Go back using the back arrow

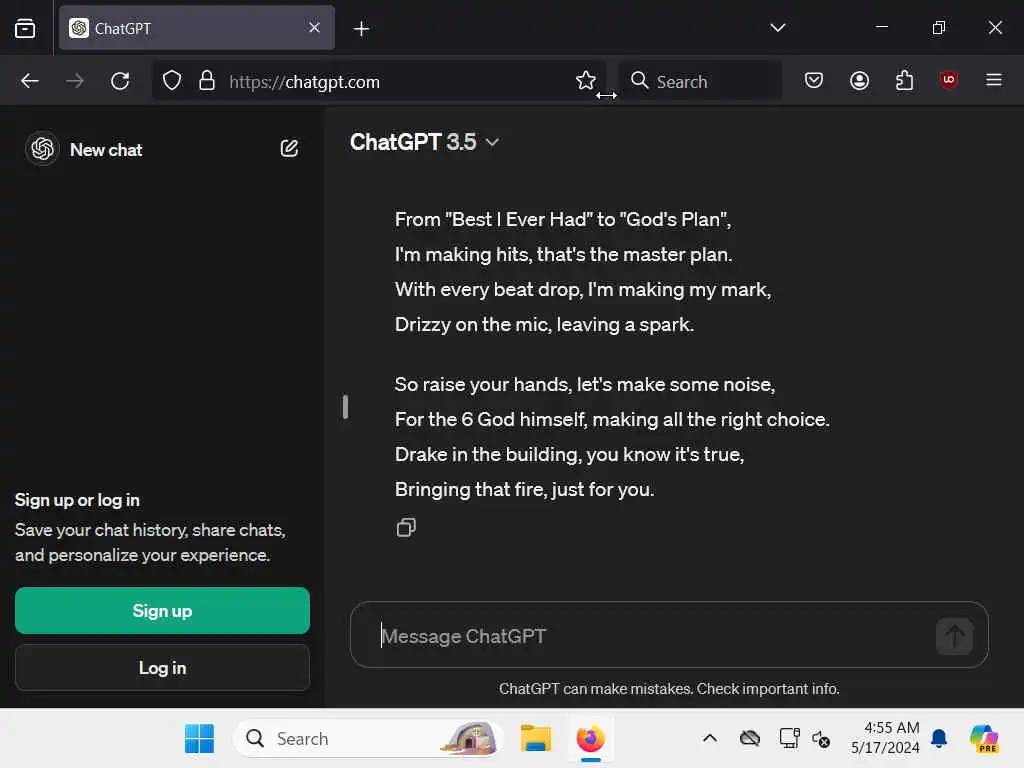tap(30, 81)
